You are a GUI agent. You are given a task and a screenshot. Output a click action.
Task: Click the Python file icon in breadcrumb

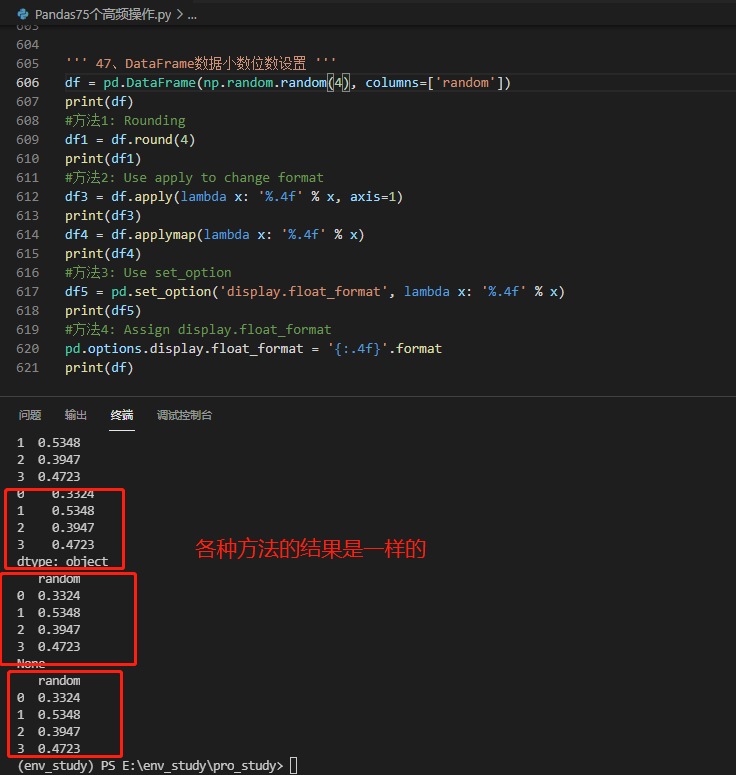(23, 14)
